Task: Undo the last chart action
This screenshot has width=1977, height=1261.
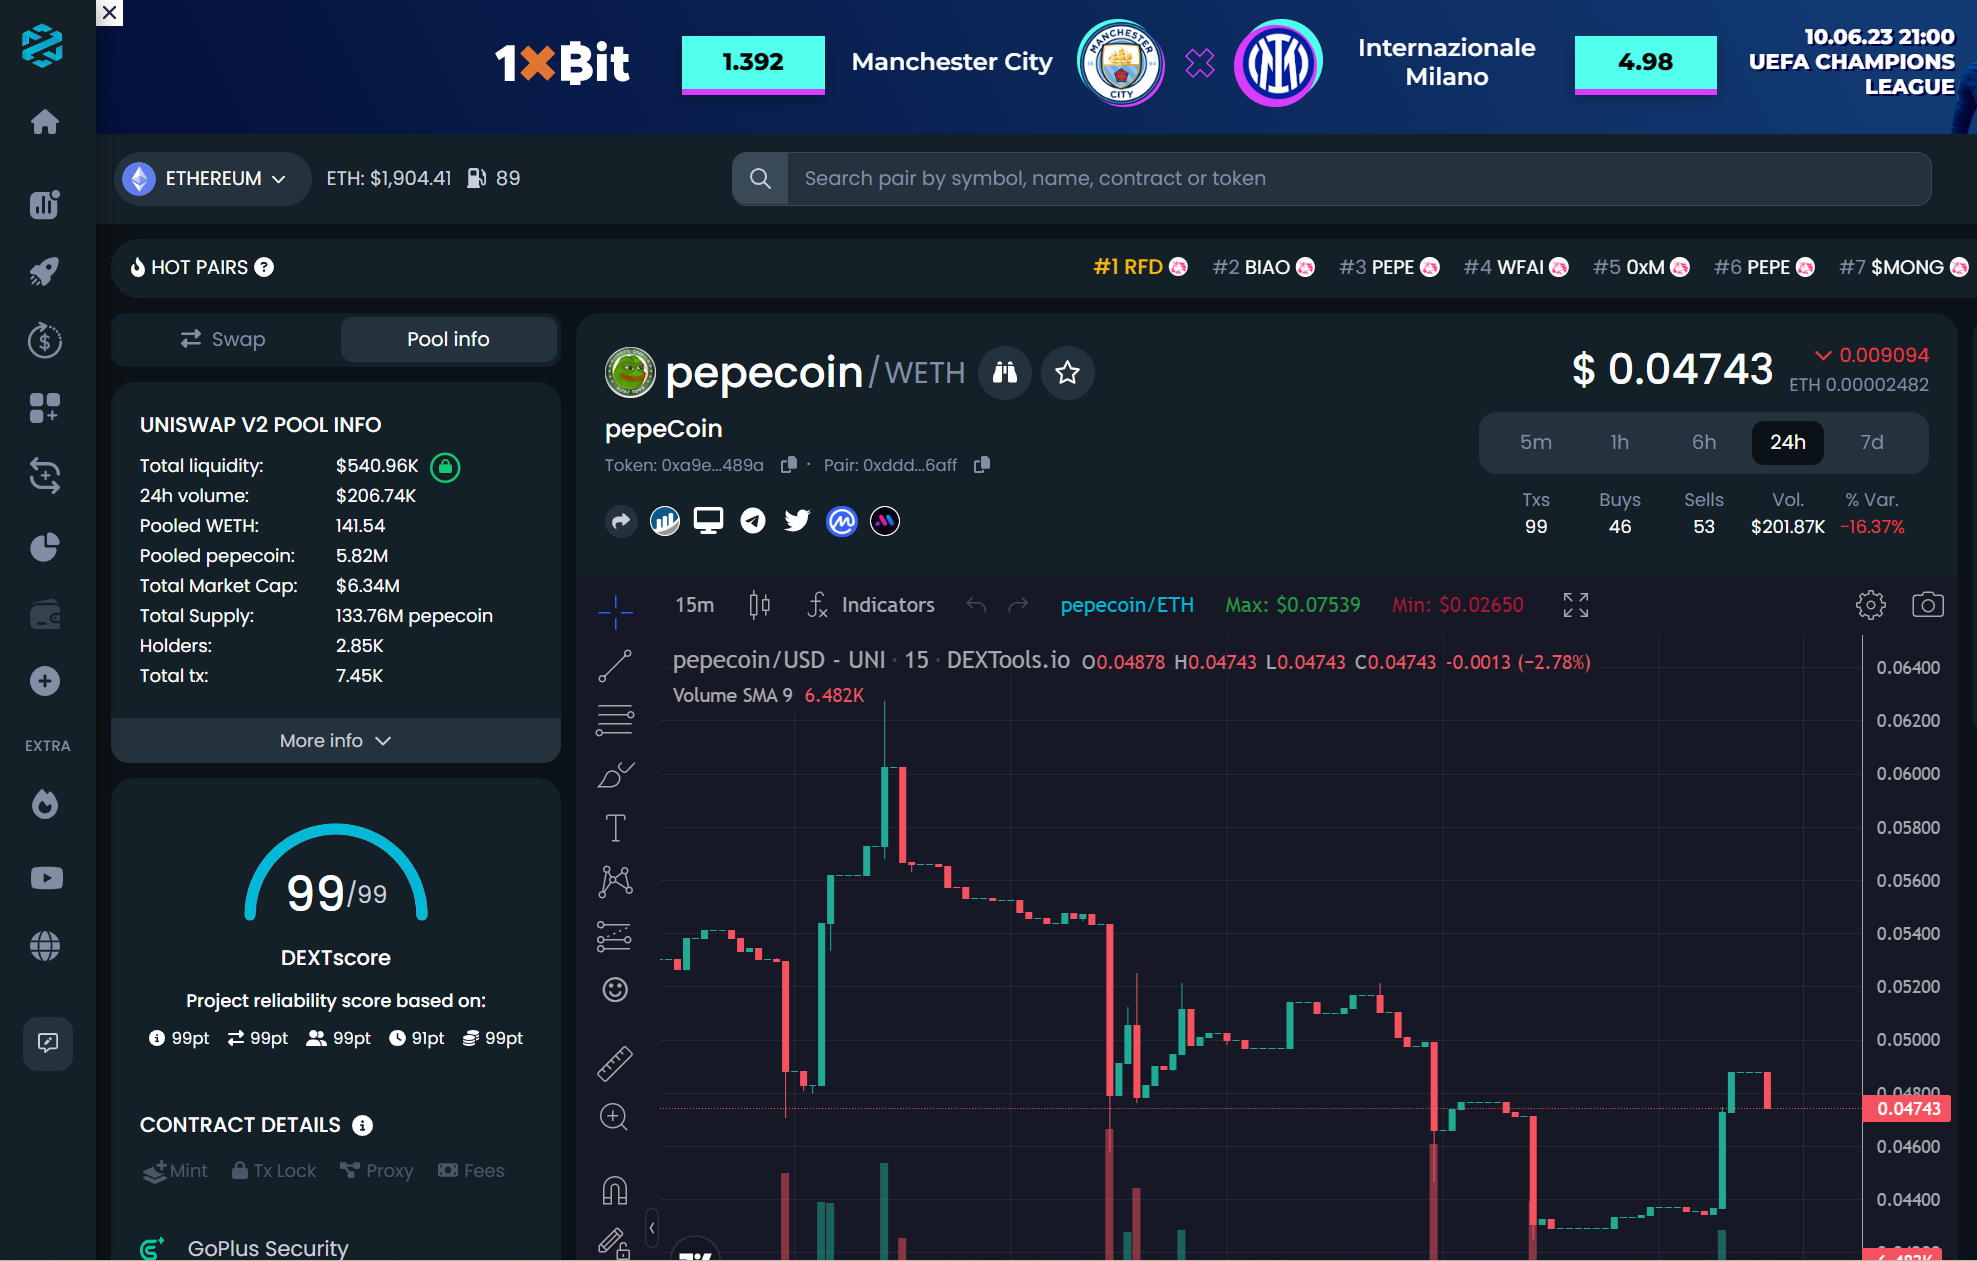Action: coord(976,605)
